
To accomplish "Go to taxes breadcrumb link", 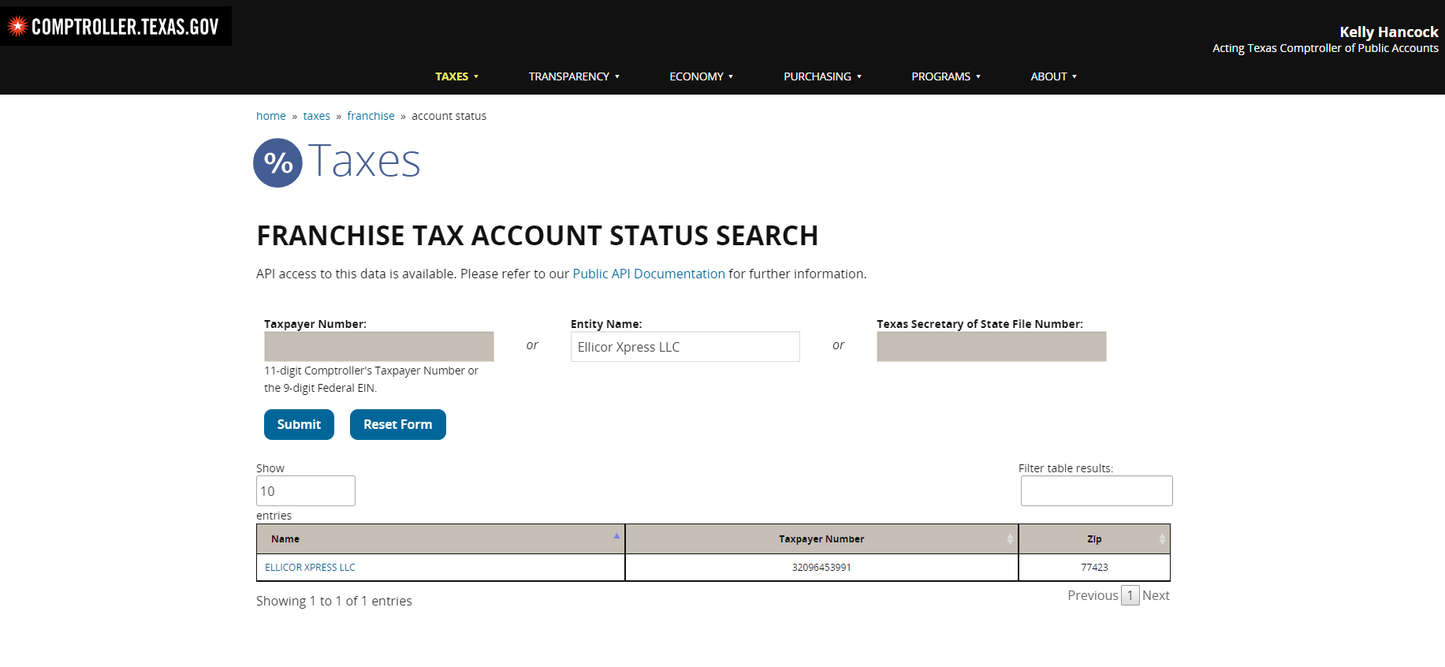I will click(x=316, y=116).
